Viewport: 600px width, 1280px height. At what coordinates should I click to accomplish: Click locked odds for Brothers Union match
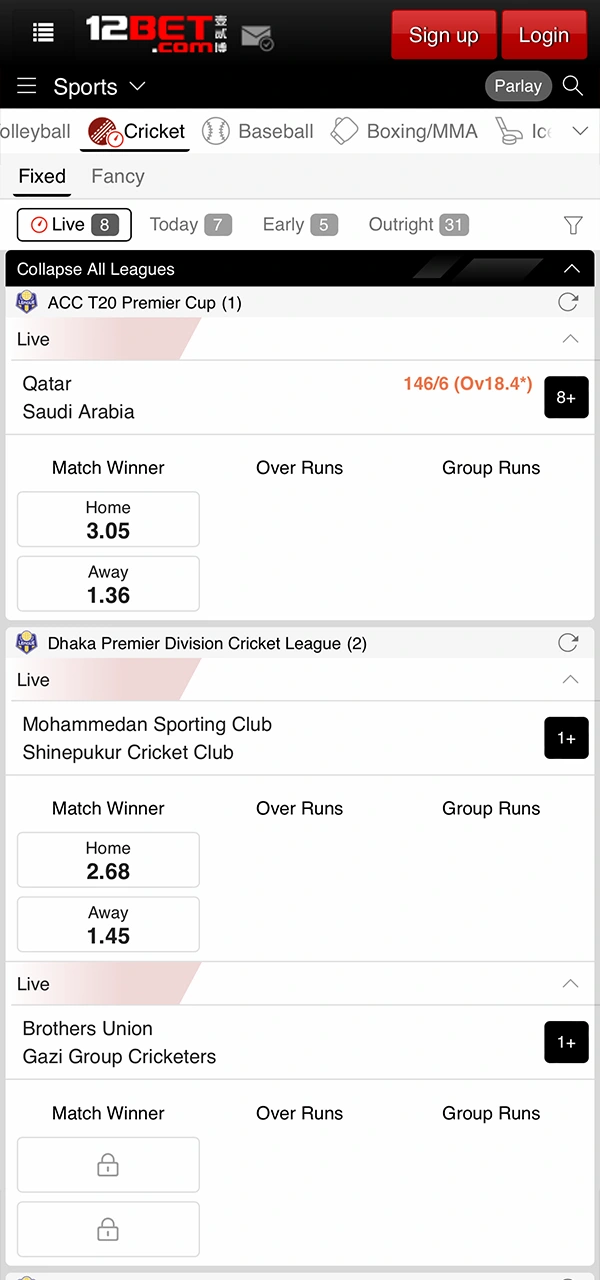click(108, 1164)
